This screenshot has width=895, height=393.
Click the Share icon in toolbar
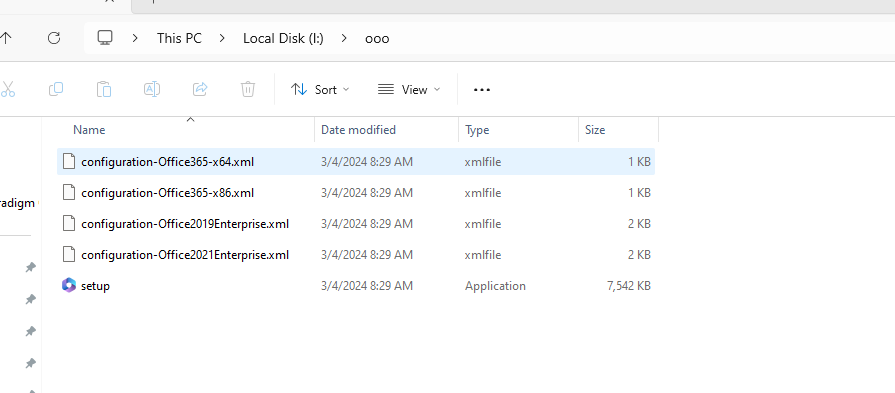click(x=200, y=89)
